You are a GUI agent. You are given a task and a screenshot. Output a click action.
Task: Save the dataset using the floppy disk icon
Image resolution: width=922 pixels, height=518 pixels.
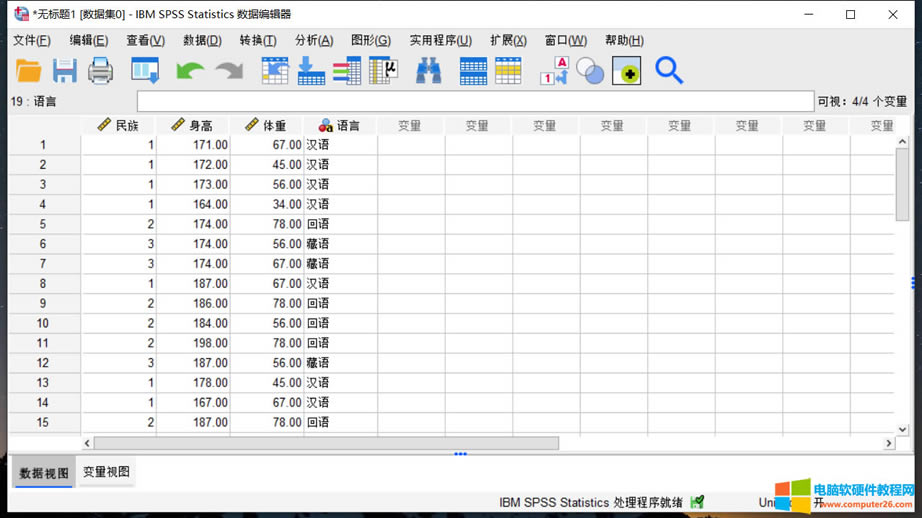tap(65, 71)
